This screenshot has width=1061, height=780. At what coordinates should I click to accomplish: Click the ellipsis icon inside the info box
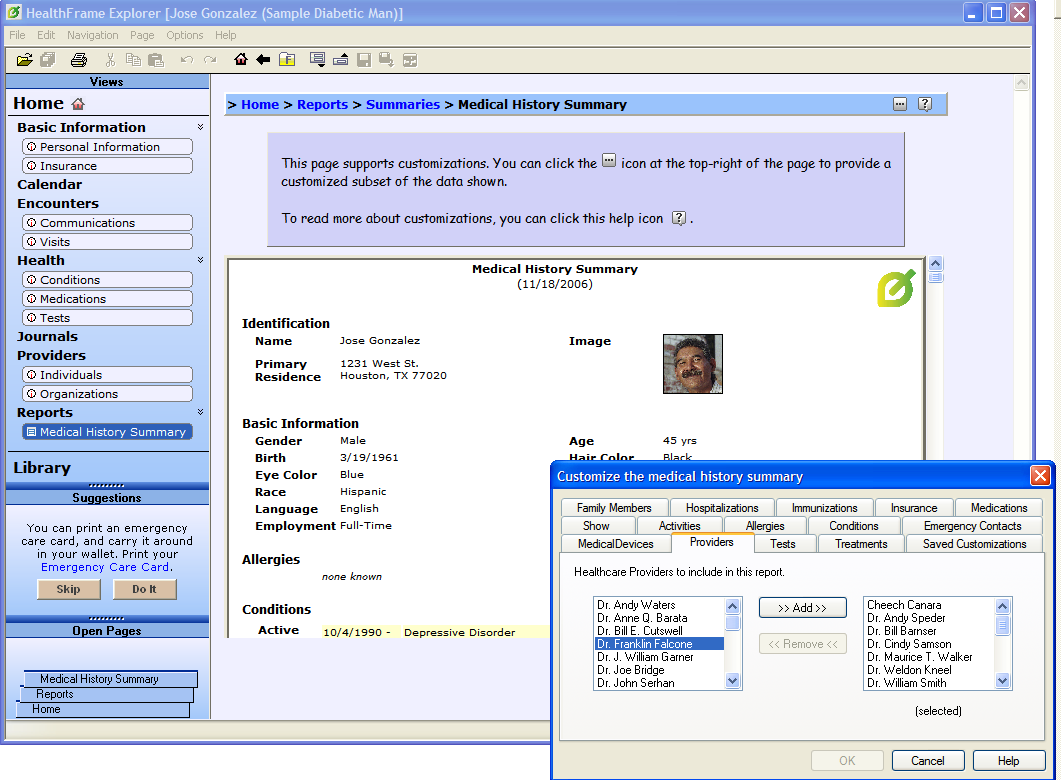(609, 161)
